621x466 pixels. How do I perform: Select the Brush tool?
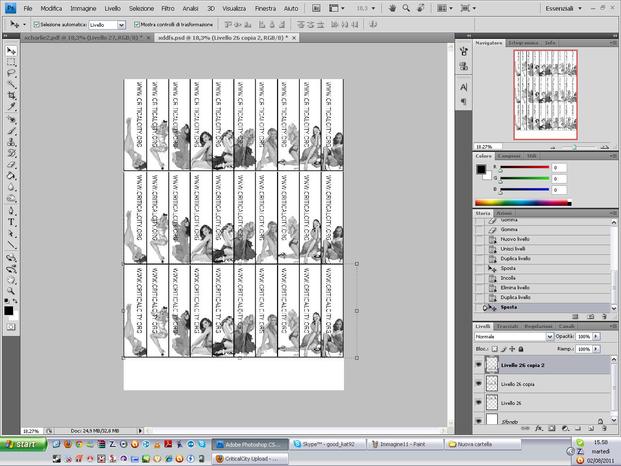tap(11, 131)
